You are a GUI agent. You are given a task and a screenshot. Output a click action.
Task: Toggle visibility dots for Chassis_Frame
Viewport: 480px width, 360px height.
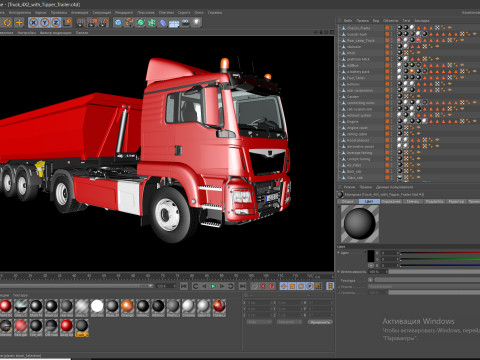392,28
